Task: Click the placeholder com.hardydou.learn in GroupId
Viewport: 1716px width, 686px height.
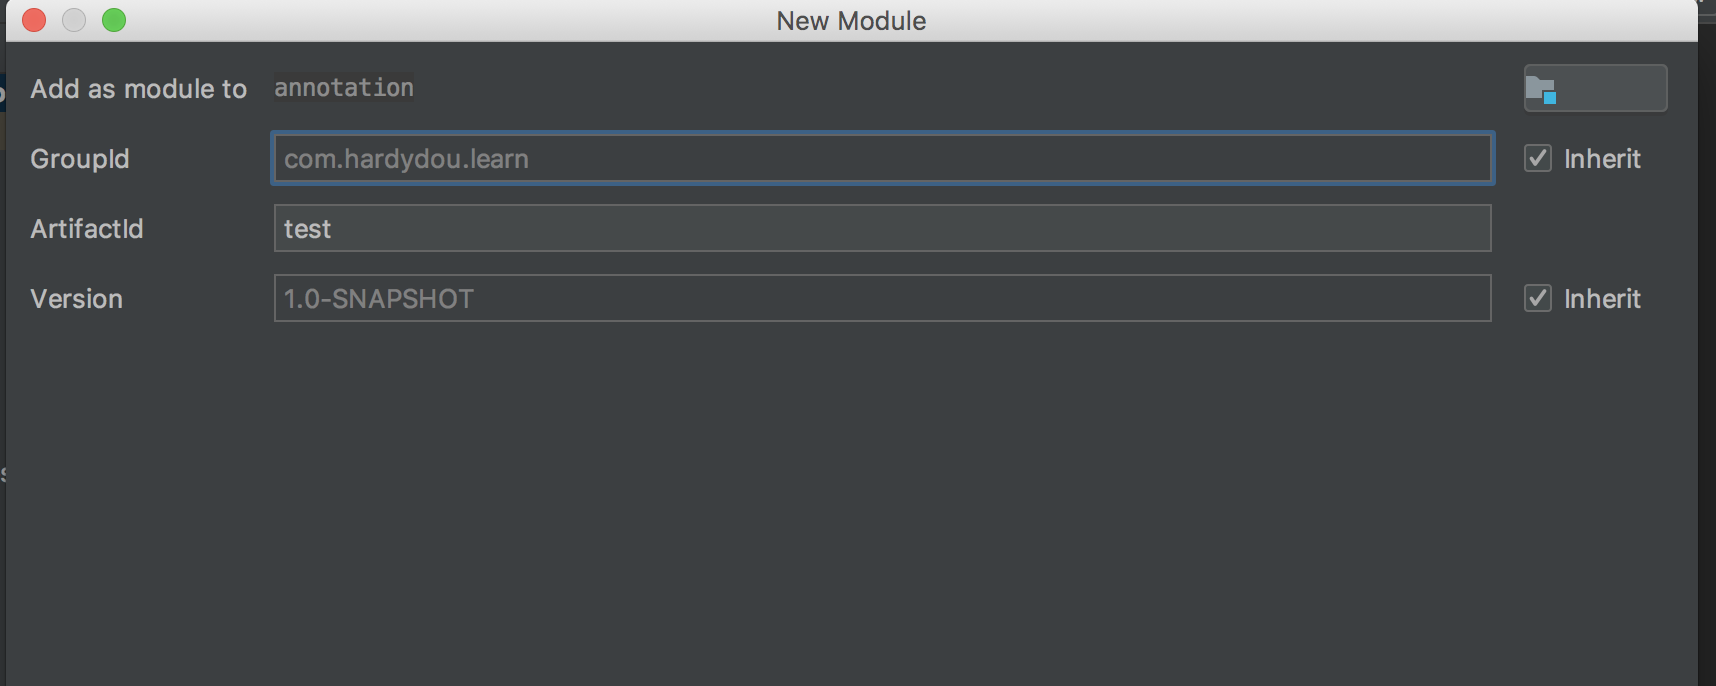Action: click(404, 158)
